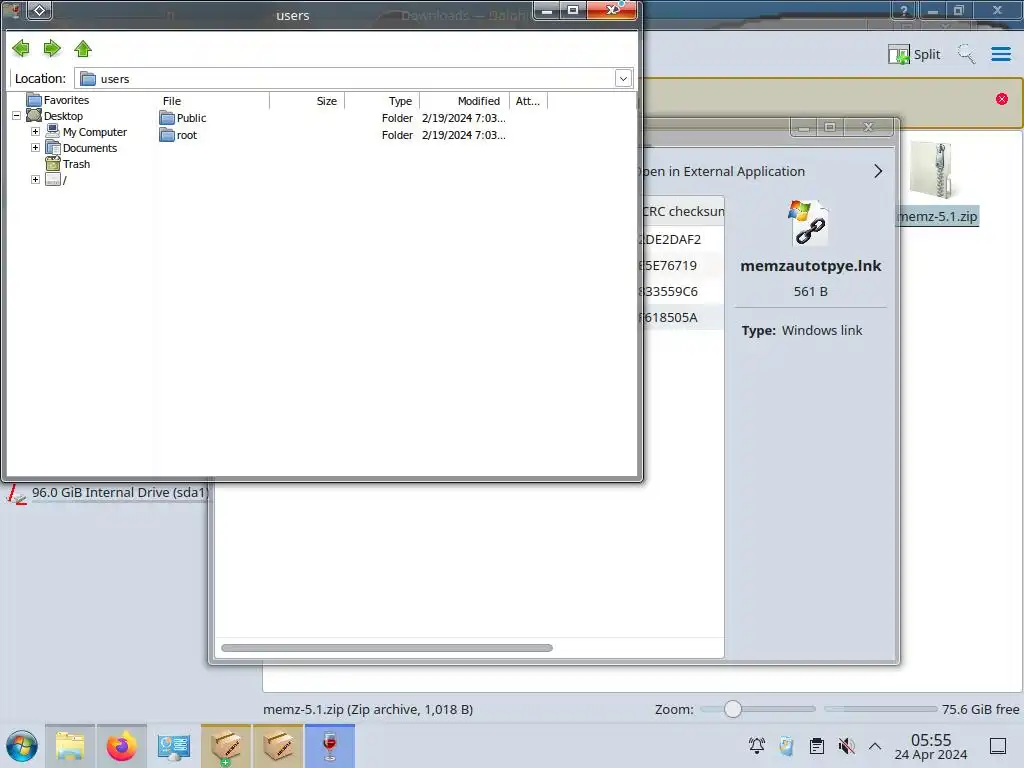Go back with the green left arrow
This screenshot has height=768, width=1024.
[21, 48]
